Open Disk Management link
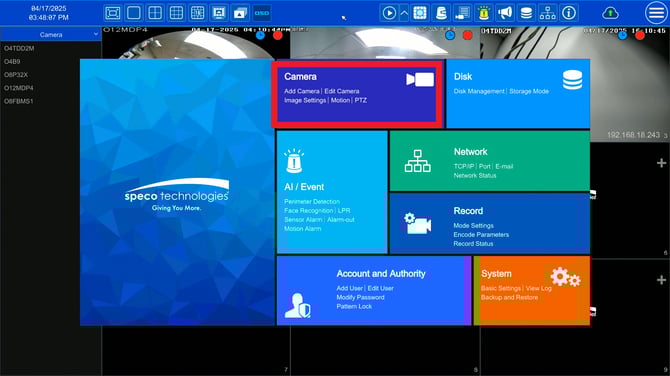Viewport: 670px width, 376px height. (x=479, y=91)
